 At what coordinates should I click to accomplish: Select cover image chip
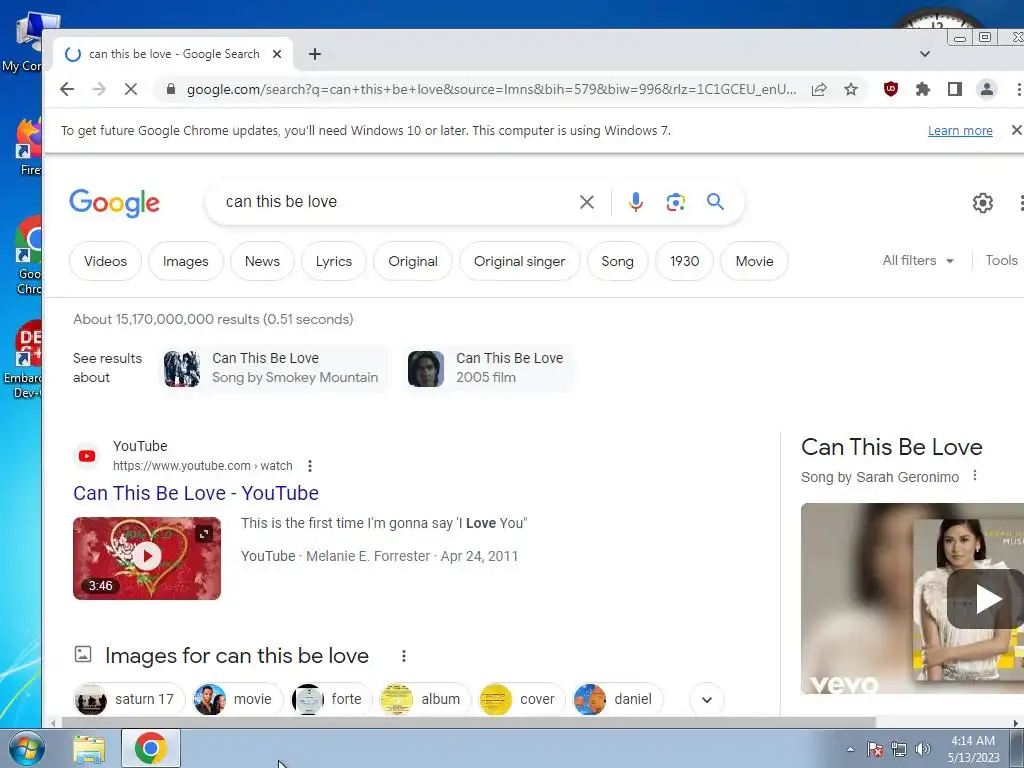coord(521,699)
